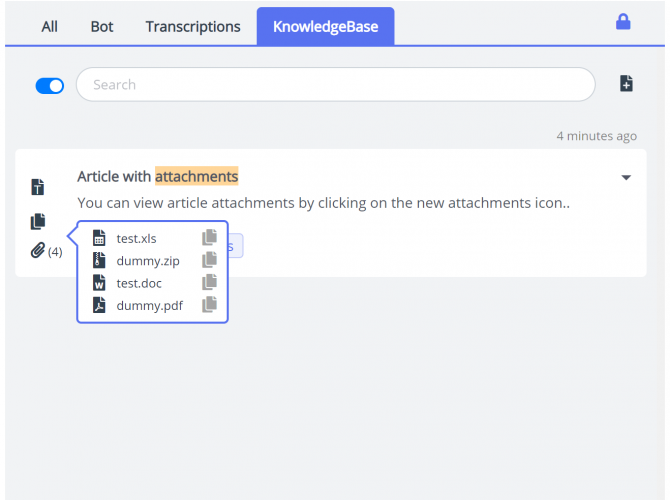Screen dimensions: 670x500
Task: Click into the Search input field
Action: 335,85
